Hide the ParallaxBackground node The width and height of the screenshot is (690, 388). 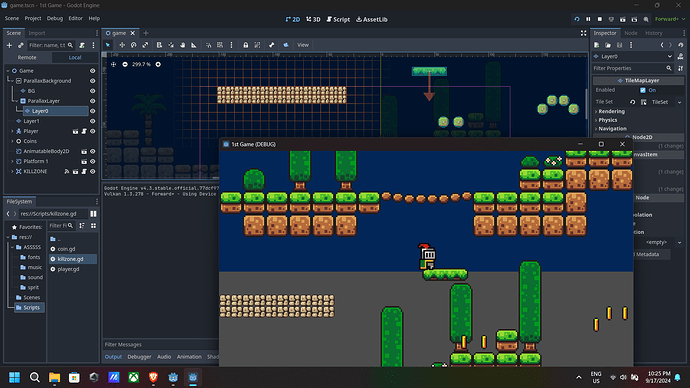coord(92,81)
